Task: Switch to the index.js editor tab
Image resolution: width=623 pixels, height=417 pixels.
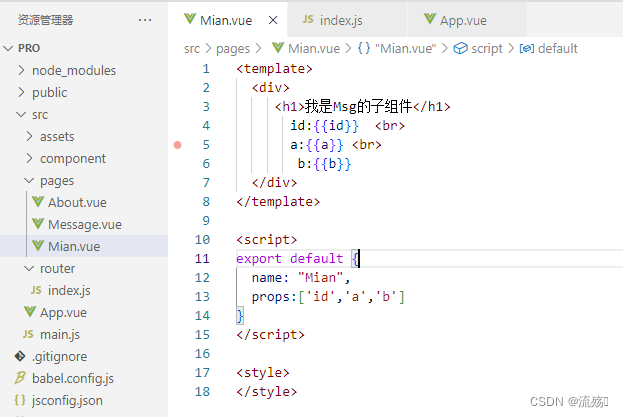Action: (x=347, y=20)
